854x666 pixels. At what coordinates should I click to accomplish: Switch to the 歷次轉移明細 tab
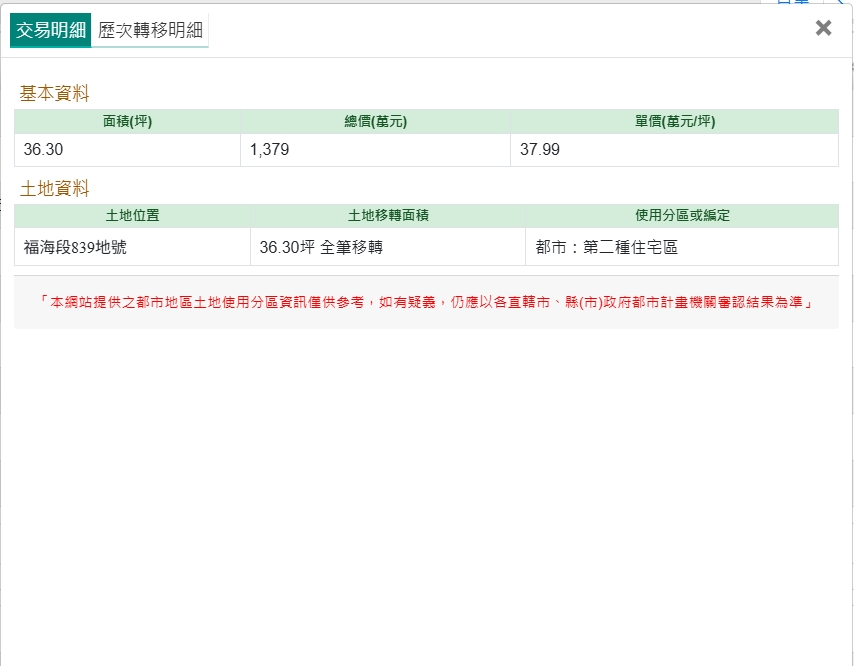150,30
